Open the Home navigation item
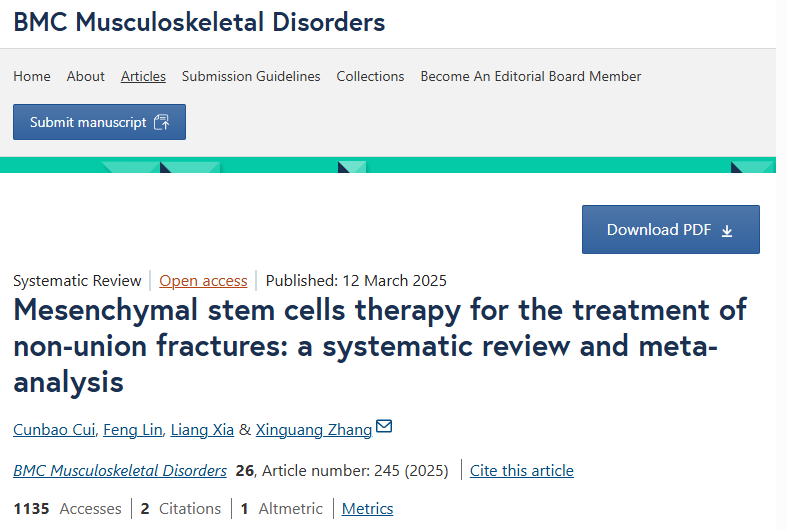787x530 pixels. click(32, 76)
